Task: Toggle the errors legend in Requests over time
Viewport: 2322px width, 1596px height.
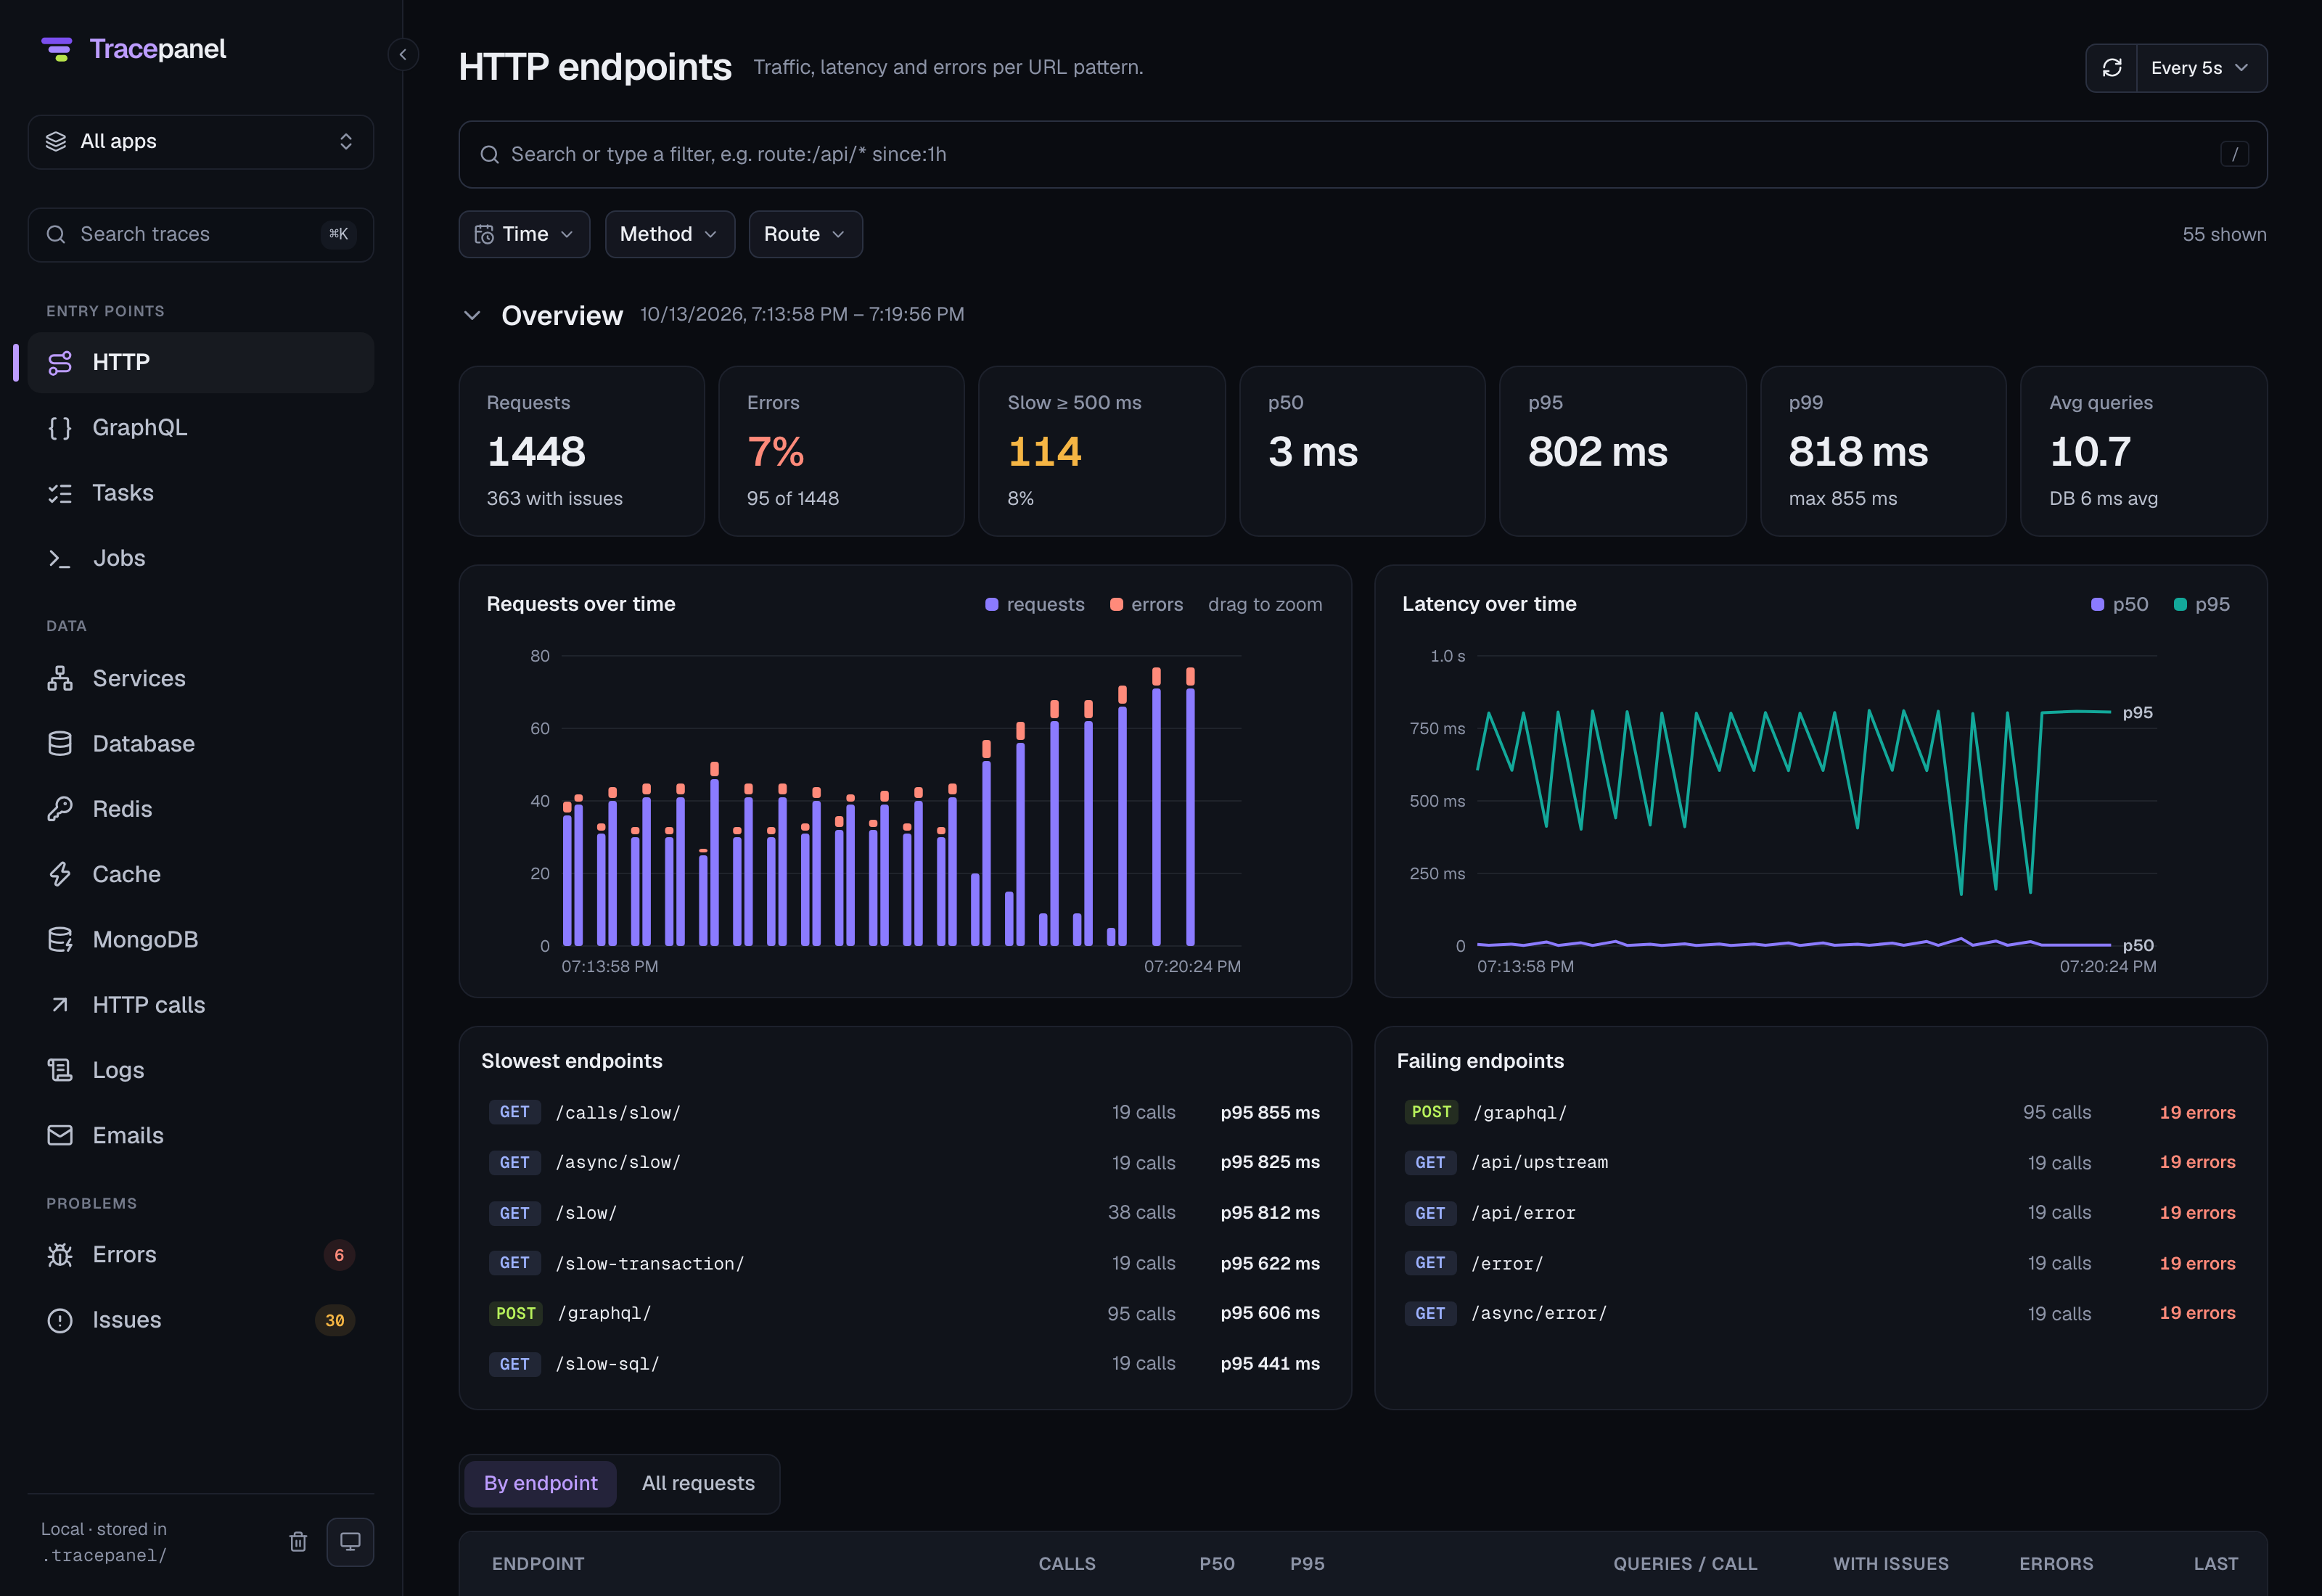Action: [x=1146, y=604]
